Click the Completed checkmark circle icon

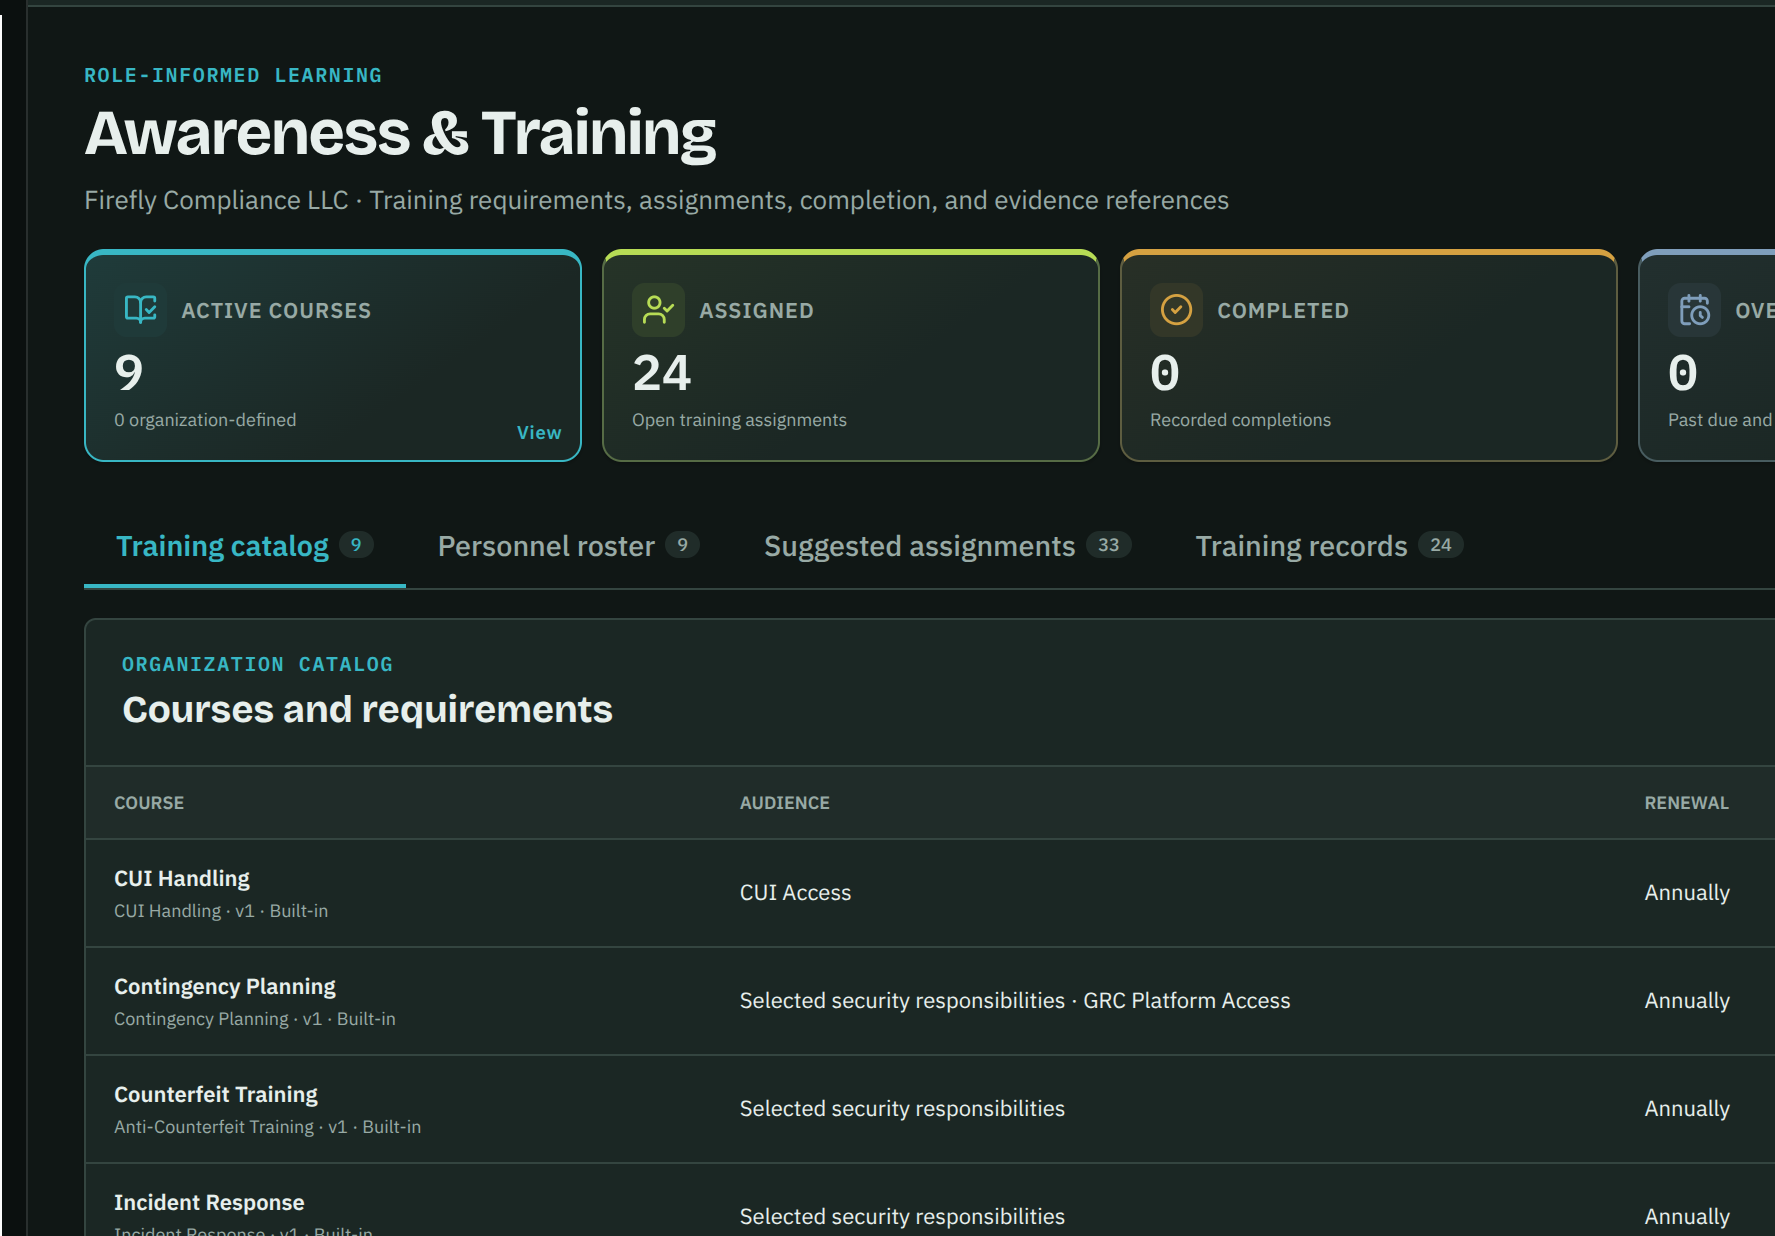[1176, 310]
